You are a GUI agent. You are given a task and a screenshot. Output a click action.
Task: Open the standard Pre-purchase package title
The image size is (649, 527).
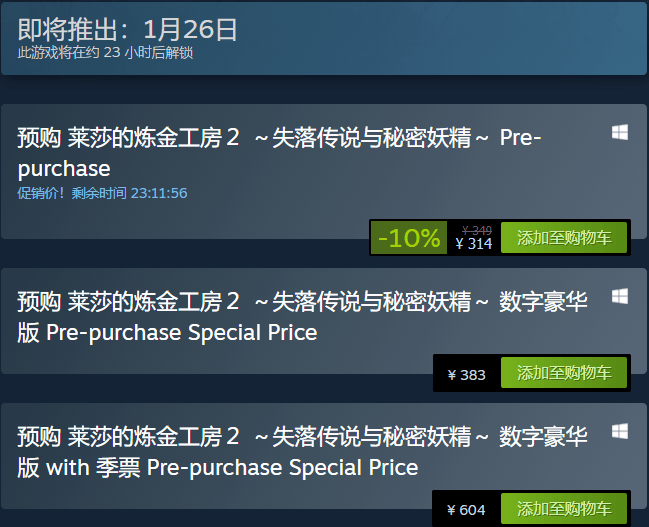tap(278, 151)
